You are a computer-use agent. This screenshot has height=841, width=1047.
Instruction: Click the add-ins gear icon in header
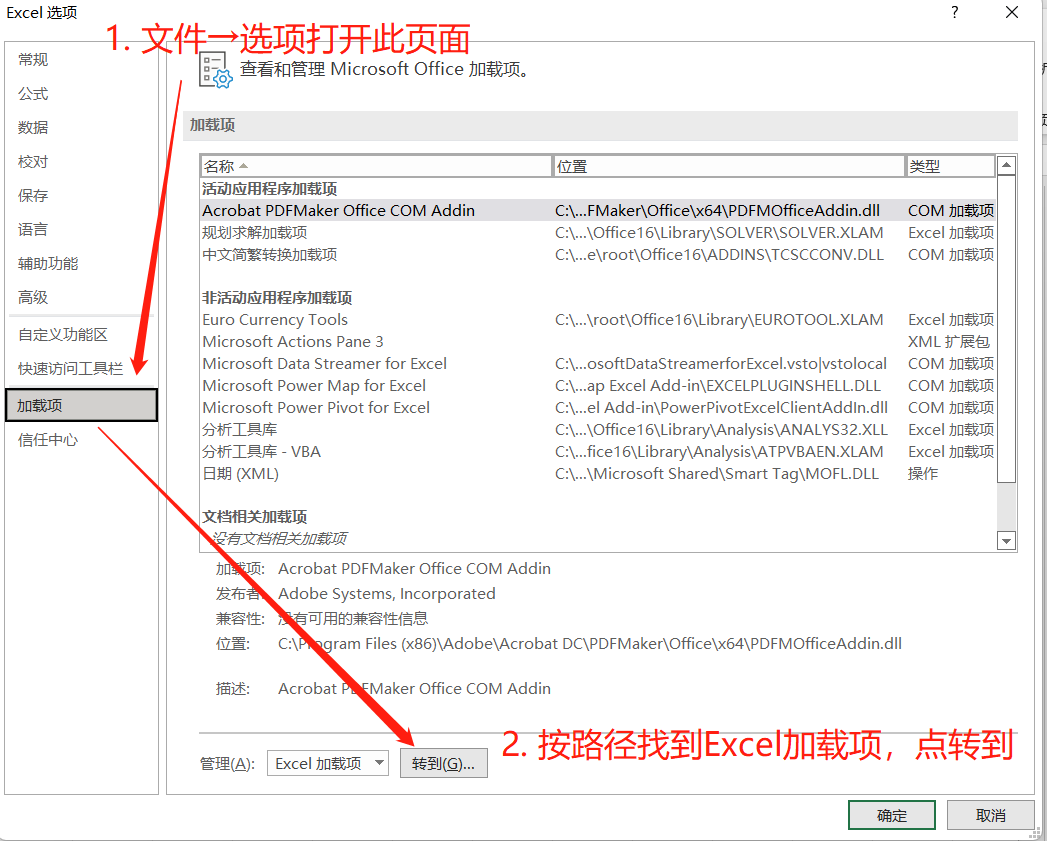click(x=216, y=69)
